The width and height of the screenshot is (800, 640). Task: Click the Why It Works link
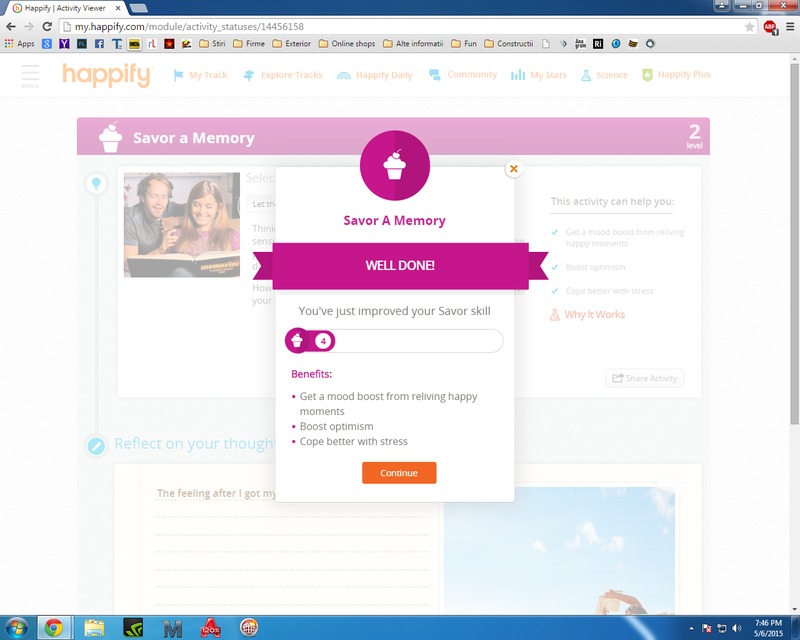[587, 314]
